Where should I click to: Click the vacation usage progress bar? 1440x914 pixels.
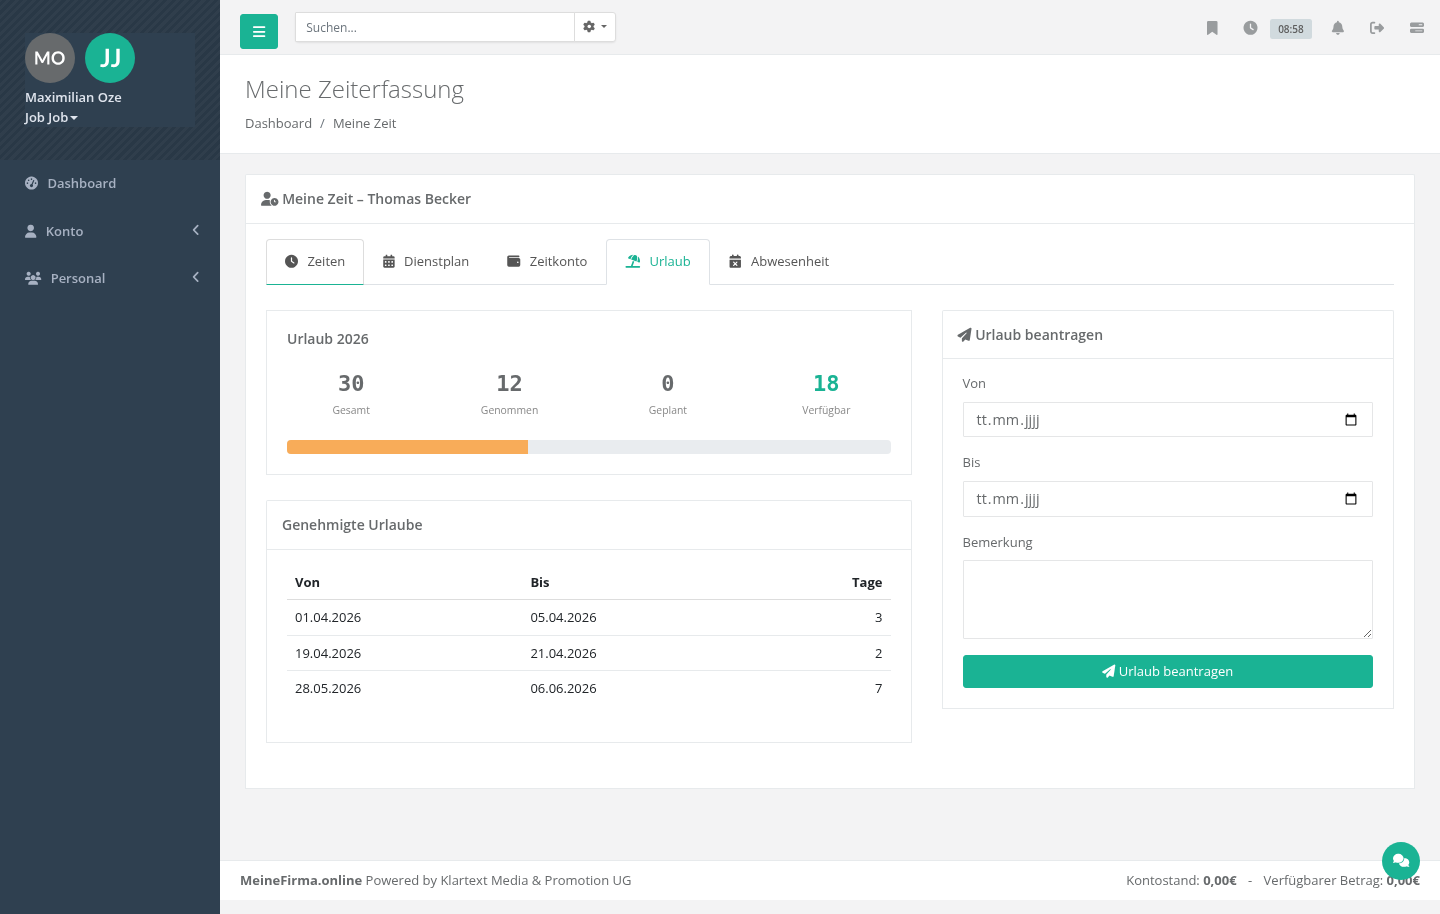pos(589,447)
